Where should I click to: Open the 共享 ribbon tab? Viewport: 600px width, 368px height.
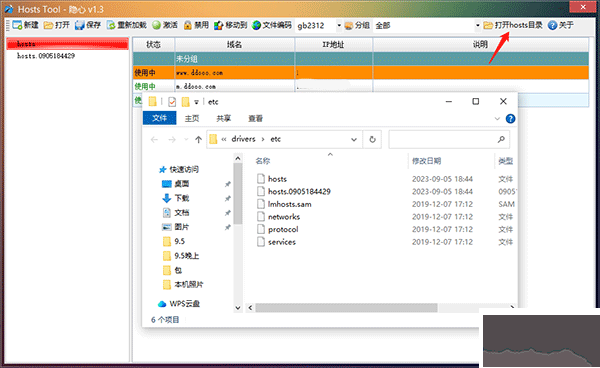click(x=223, y=118)
